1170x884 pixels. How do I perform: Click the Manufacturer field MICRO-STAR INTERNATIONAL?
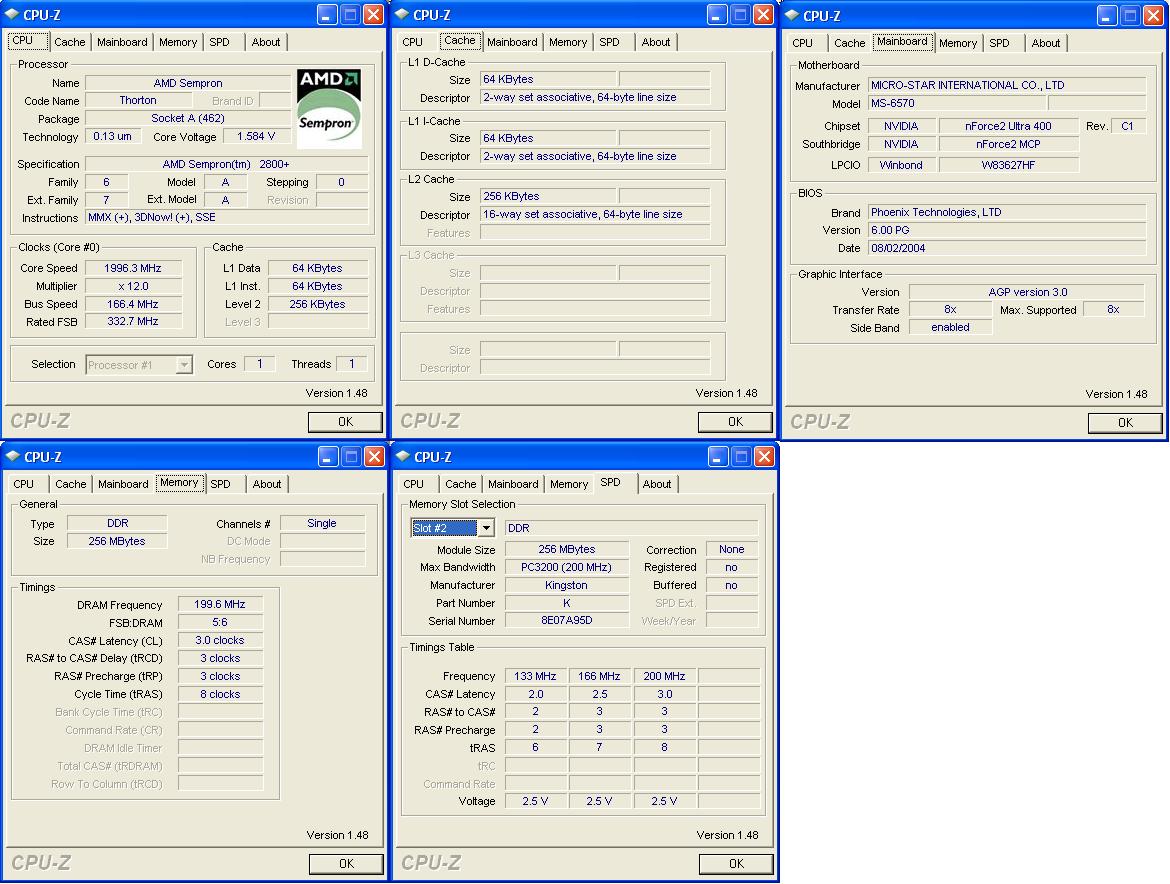coord(1007,86)
